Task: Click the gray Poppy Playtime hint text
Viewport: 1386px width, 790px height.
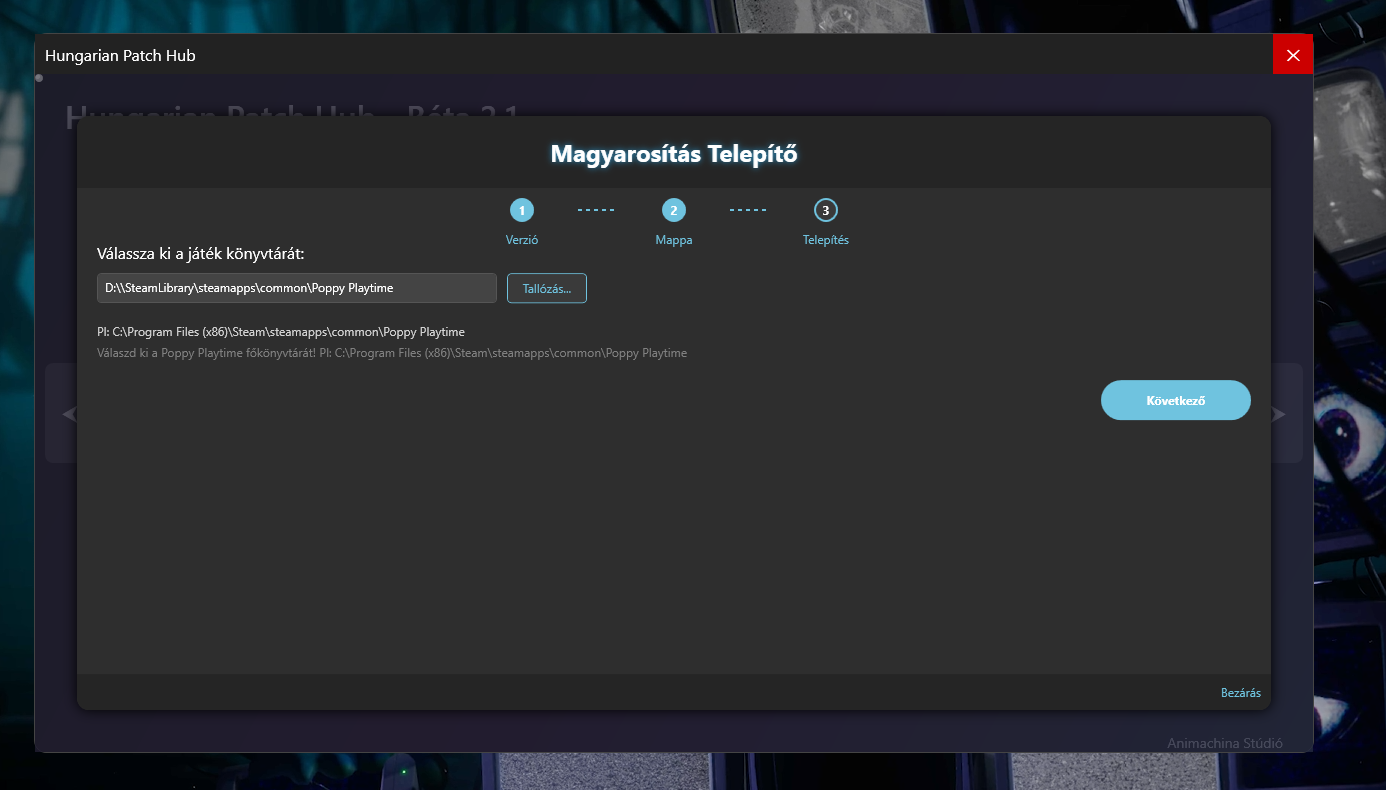Action: [392, 353]
